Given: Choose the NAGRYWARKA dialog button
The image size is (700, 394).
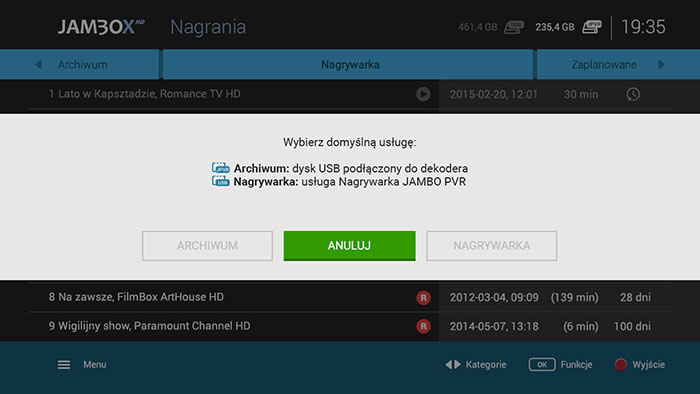Looking at the screenshot, I should [492, 246].
